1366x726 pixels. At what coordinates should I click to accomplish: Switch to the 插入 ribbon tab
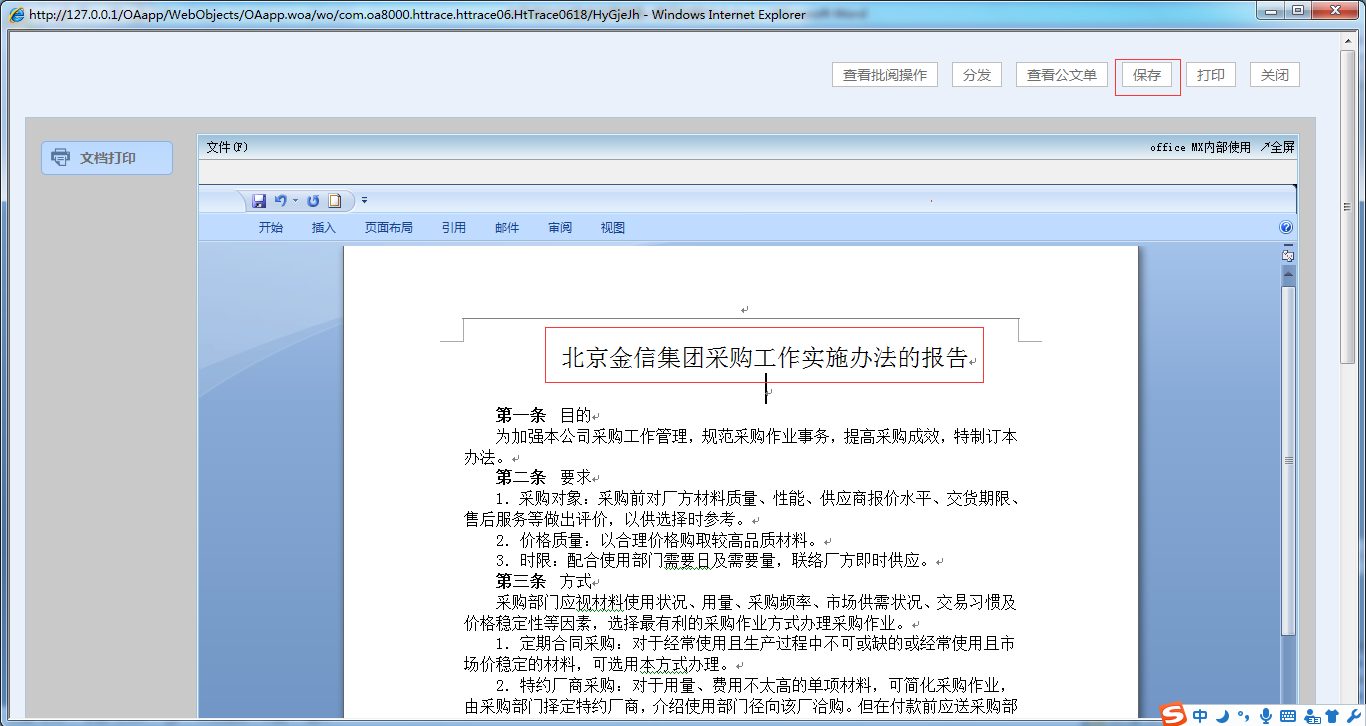coord(322,227)
